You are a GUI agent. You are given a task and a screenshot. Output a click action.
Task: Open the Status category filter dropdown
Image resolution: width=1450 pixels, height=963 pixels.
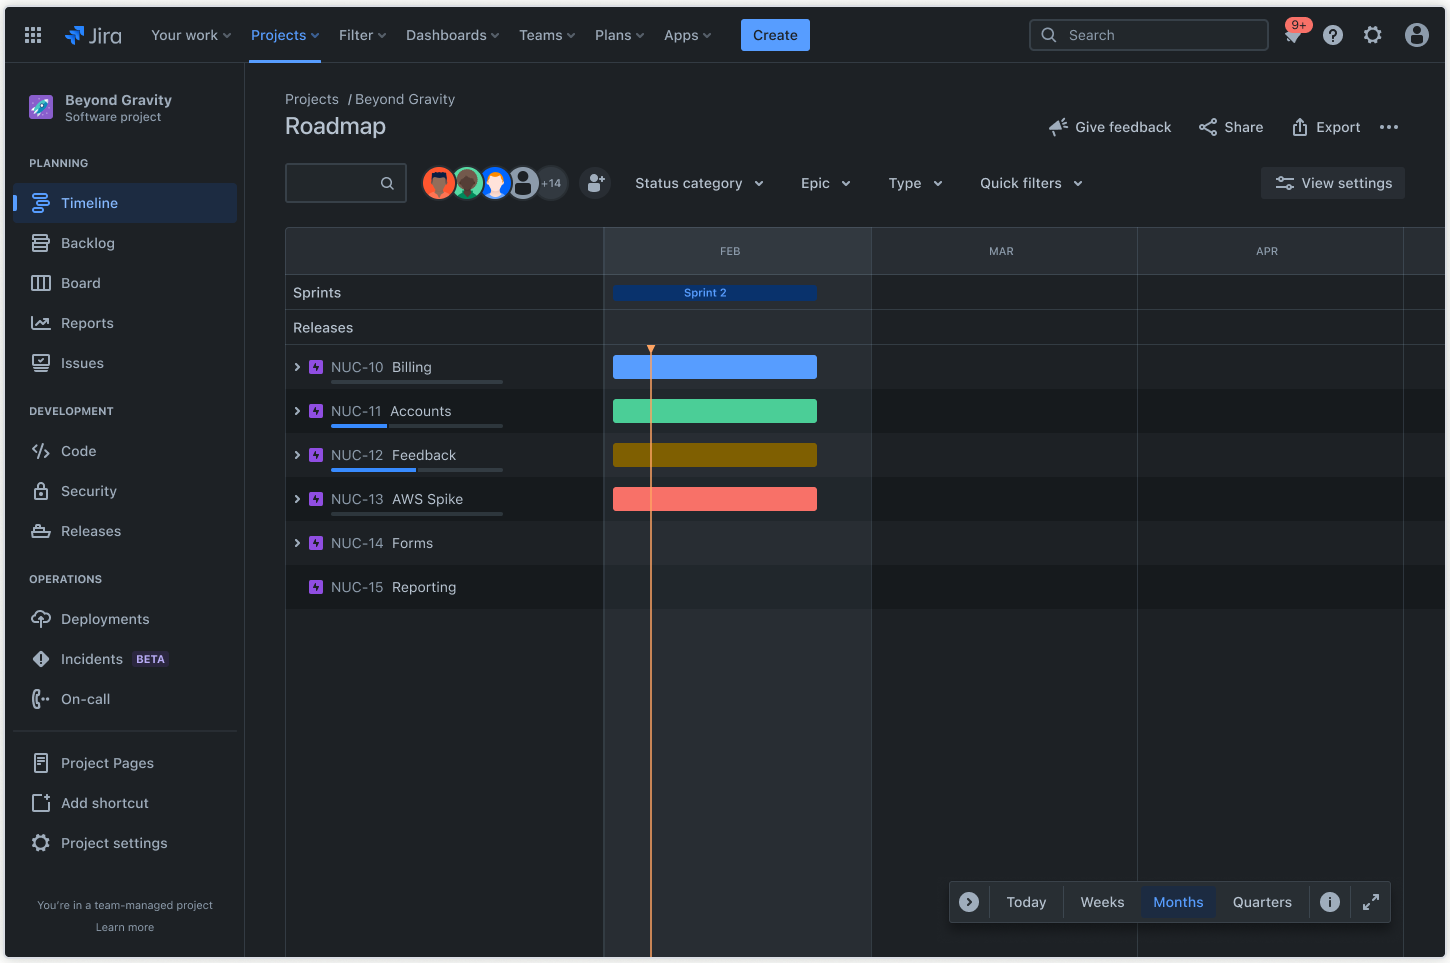pyautogui.click(x=699, y=183)
